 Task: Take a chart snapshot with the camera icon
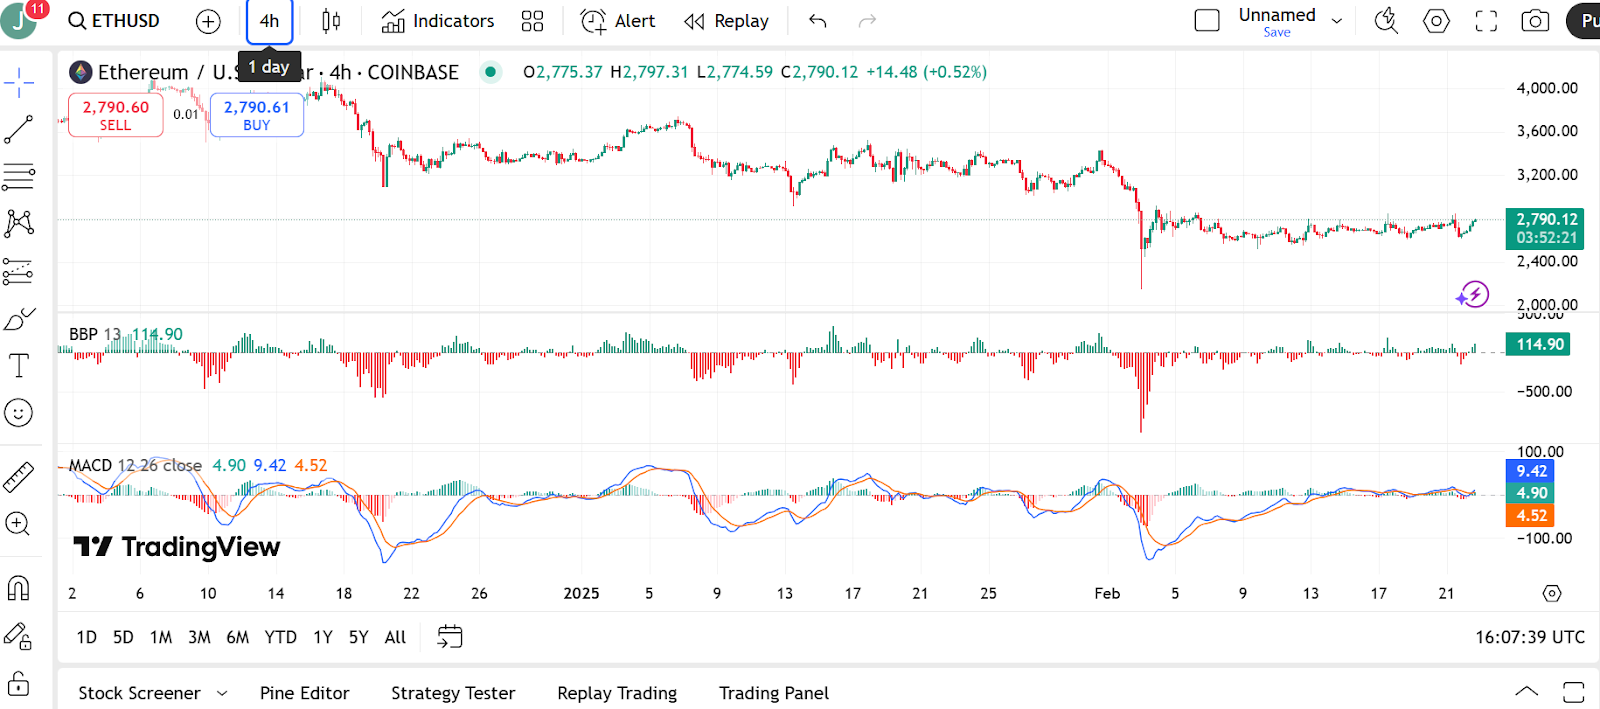[1535, 21]
